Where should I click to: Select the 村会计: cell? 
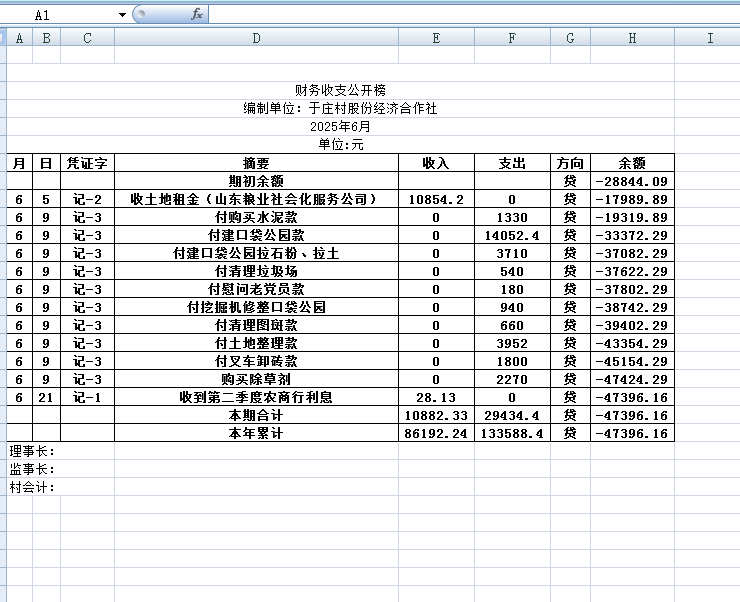point(32,487)
